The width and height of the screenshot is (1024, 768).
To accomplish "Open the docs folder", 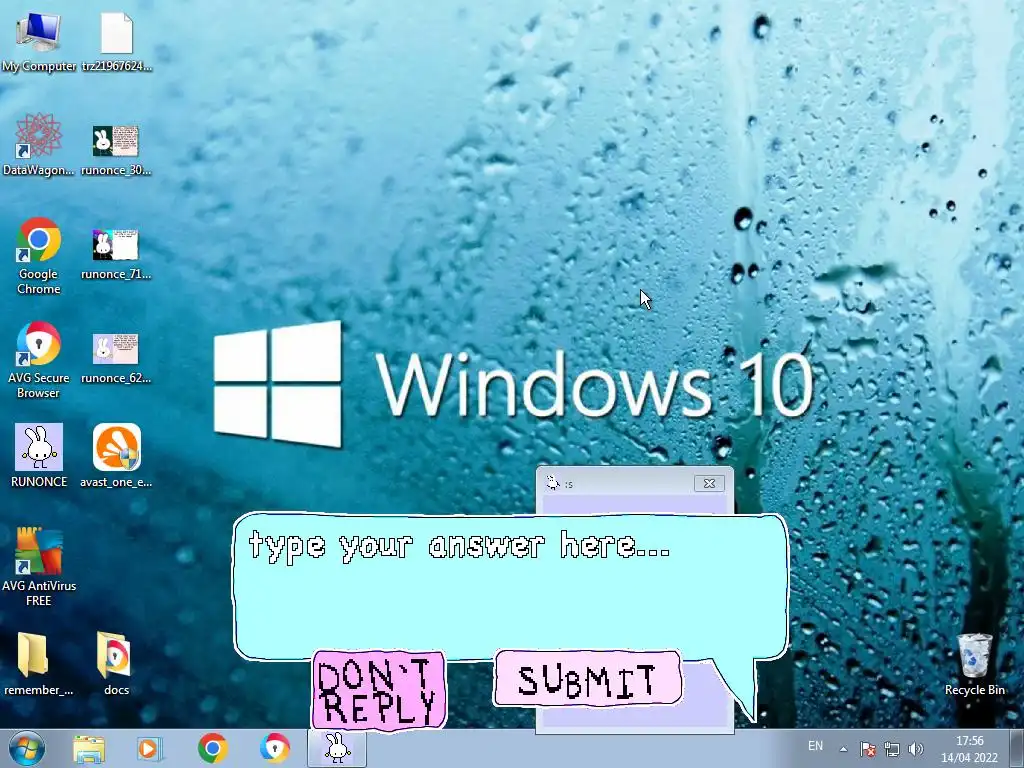I will 116,663.
